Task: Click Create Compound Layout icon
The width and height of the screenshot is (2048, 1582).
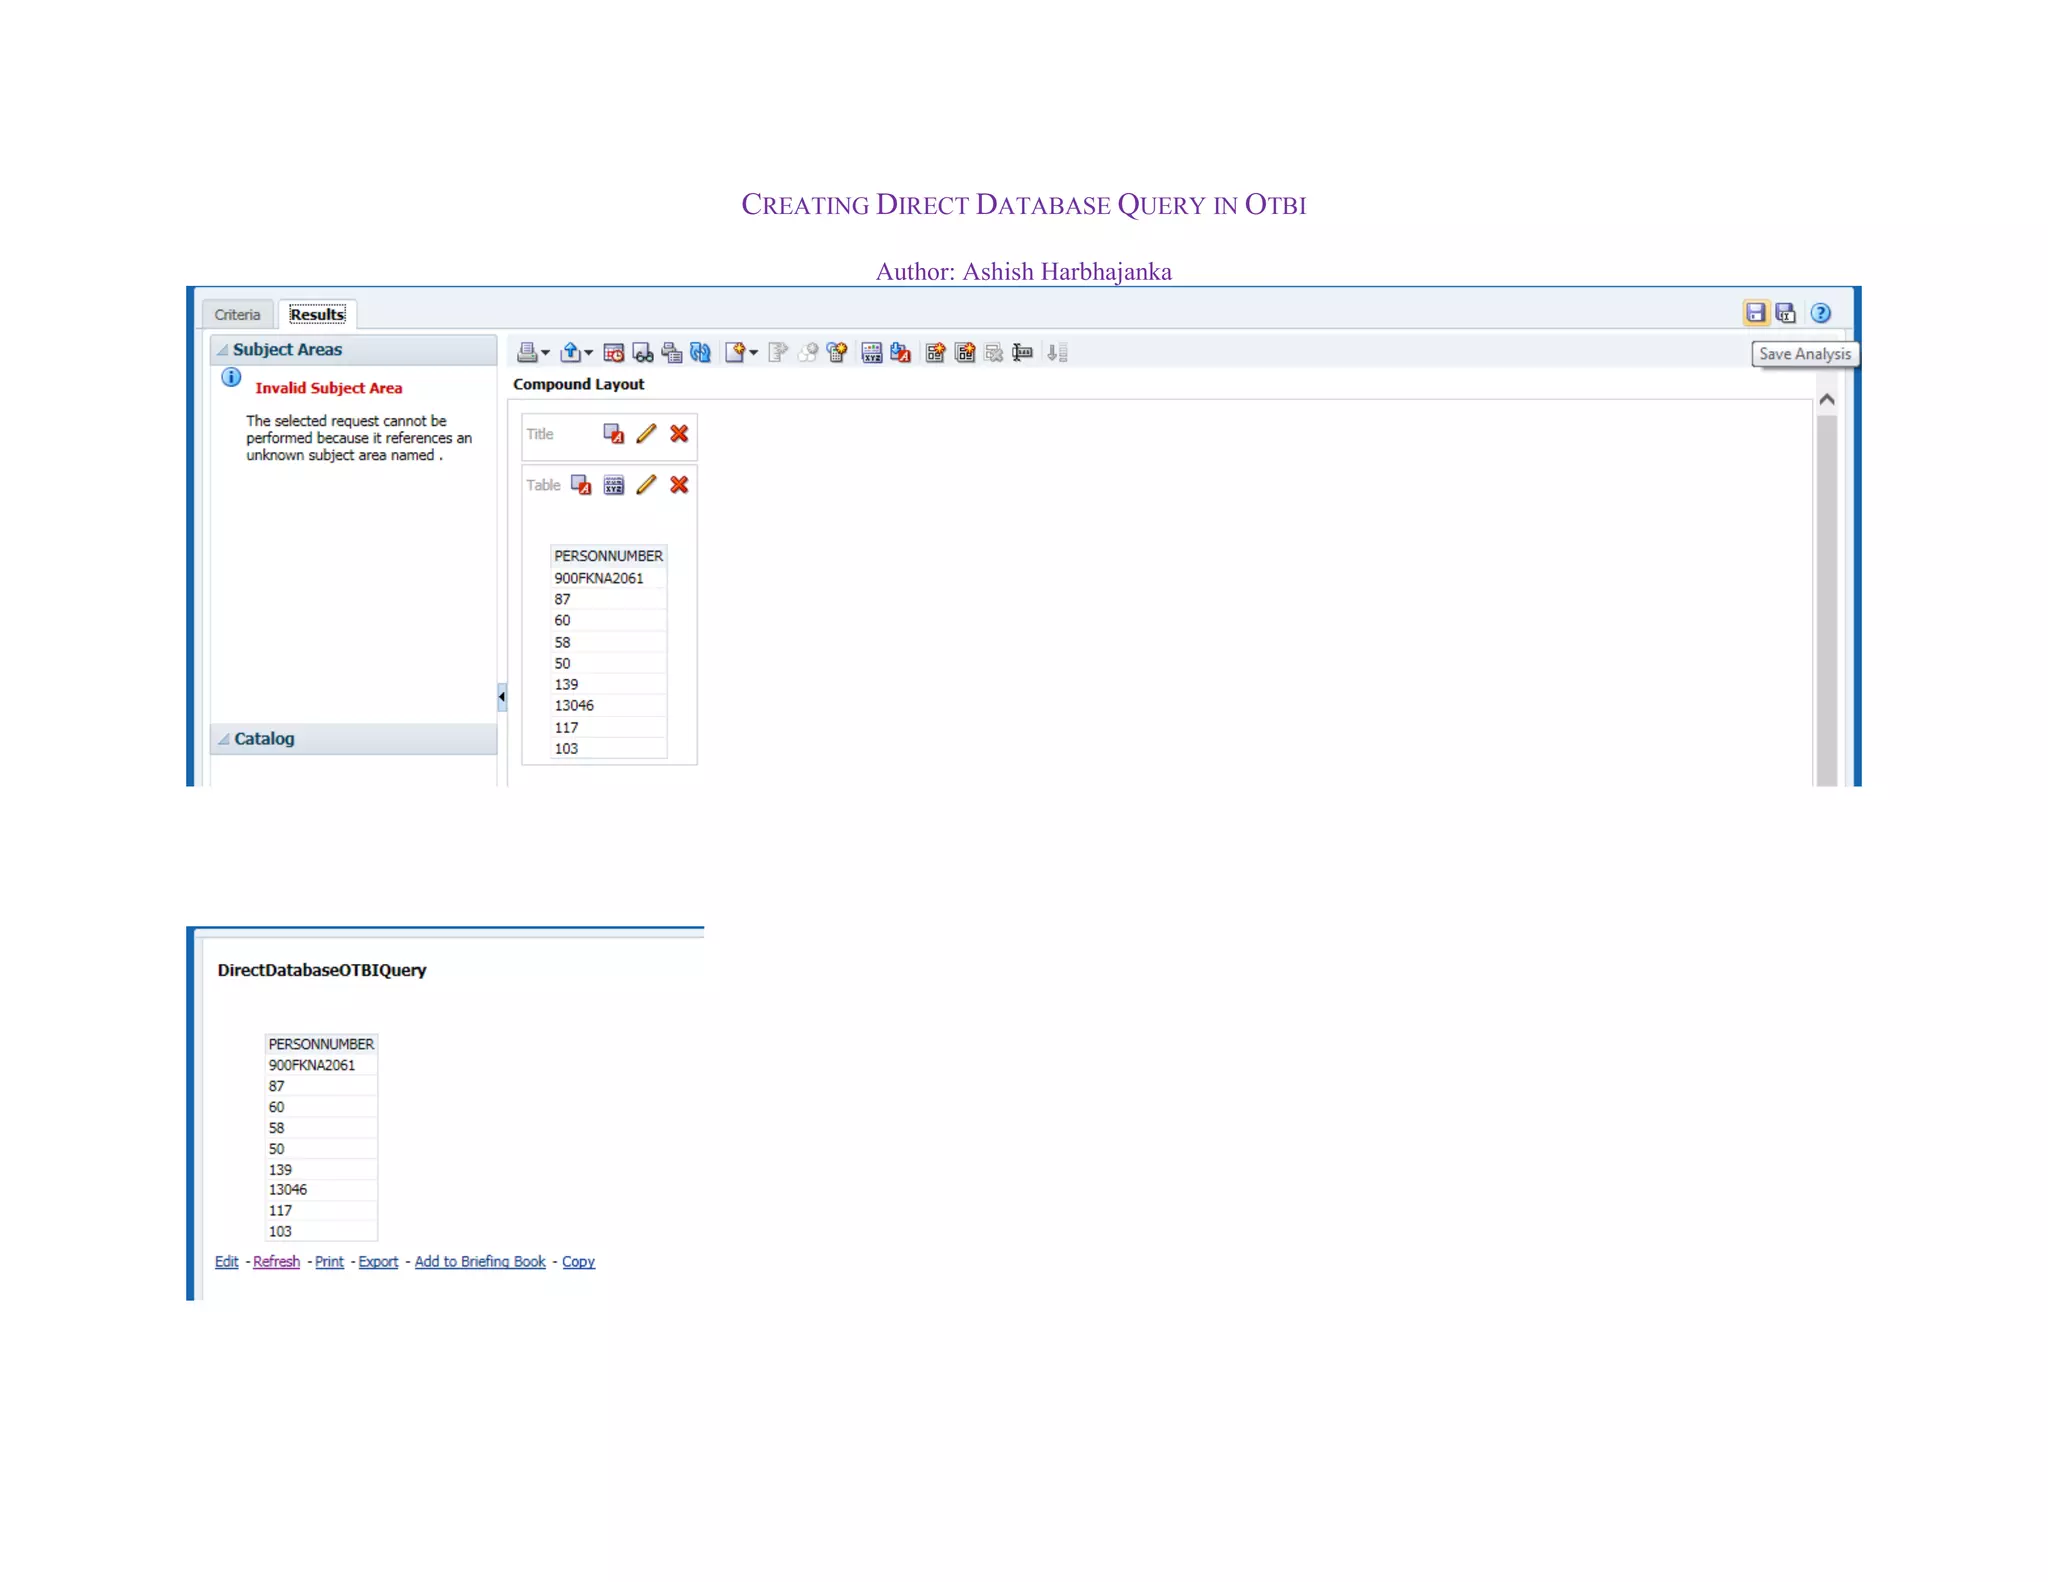Action: (935, 352)
